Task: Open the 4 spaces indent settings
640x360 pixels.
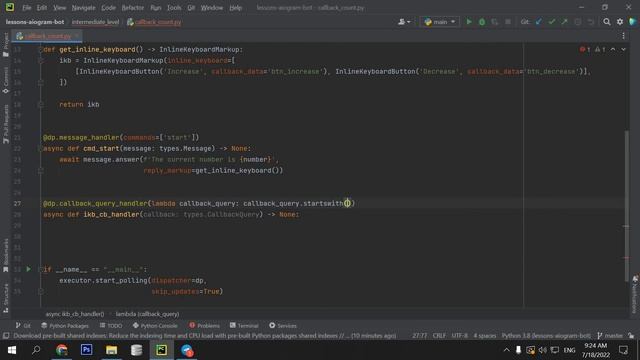Action: pos(484,336)
